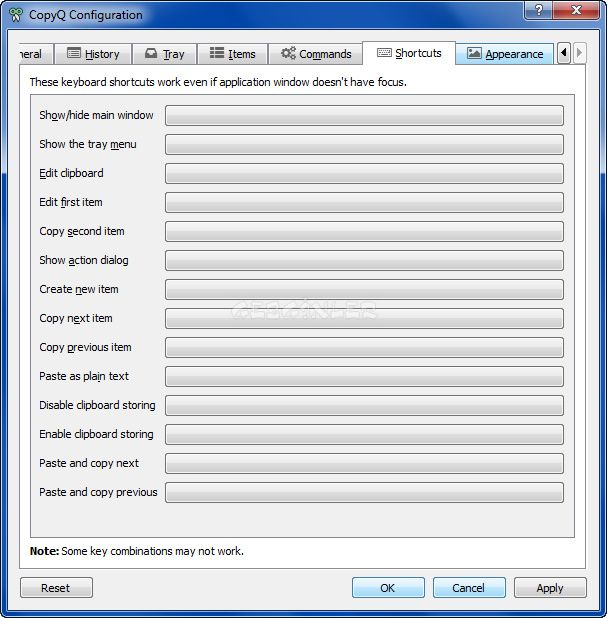Set shortcut for Show action dialog
The image size is (607, 618).
364,260
